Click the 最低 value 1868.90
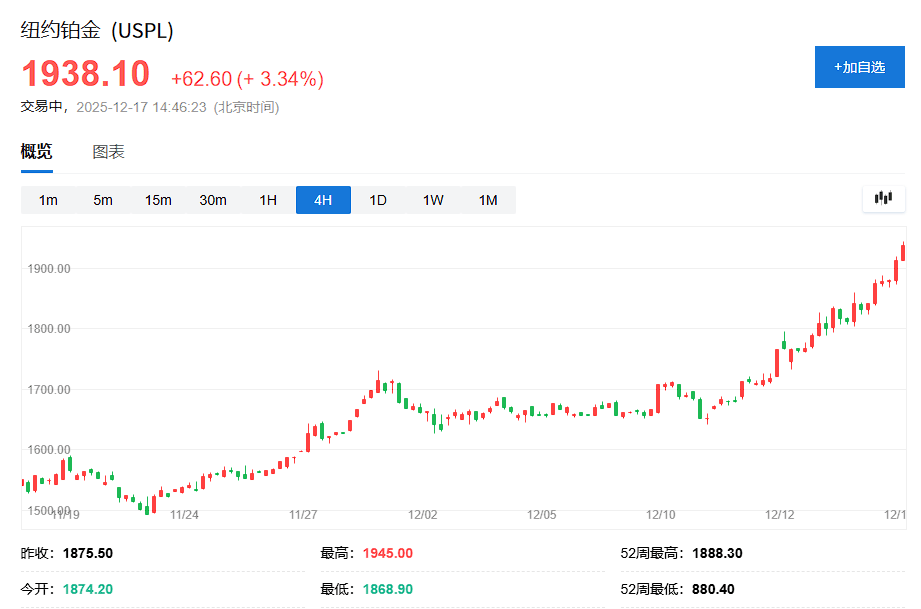Viewport: 921px width, 609px height. tap(387, 589)
